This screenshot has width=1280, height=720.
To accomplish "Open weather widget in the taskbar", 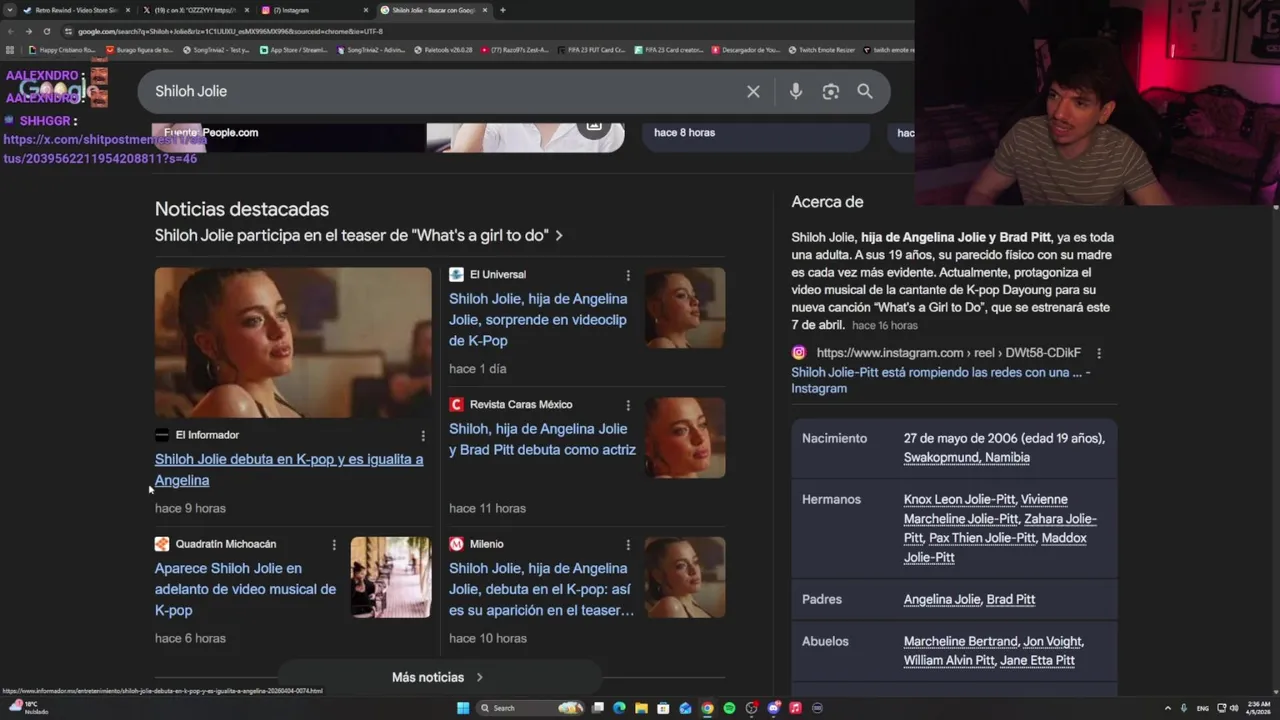I will click(x=28, y=708).
